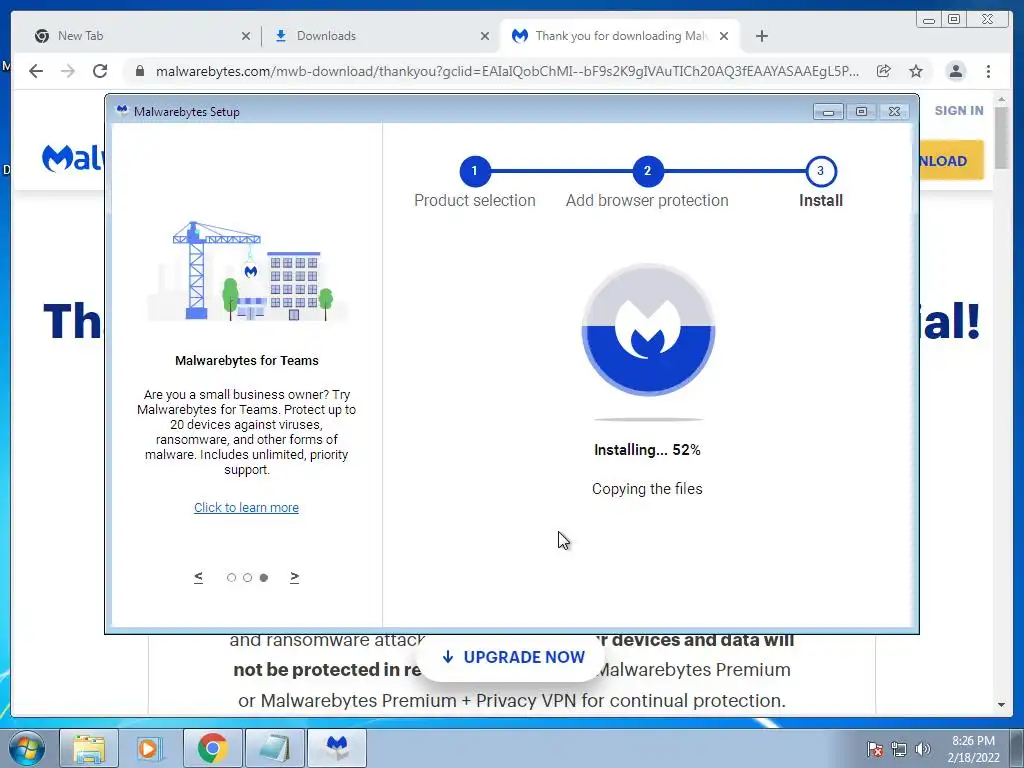
Task: Open the Chrome three-dot menu
Action: point(988,71)
